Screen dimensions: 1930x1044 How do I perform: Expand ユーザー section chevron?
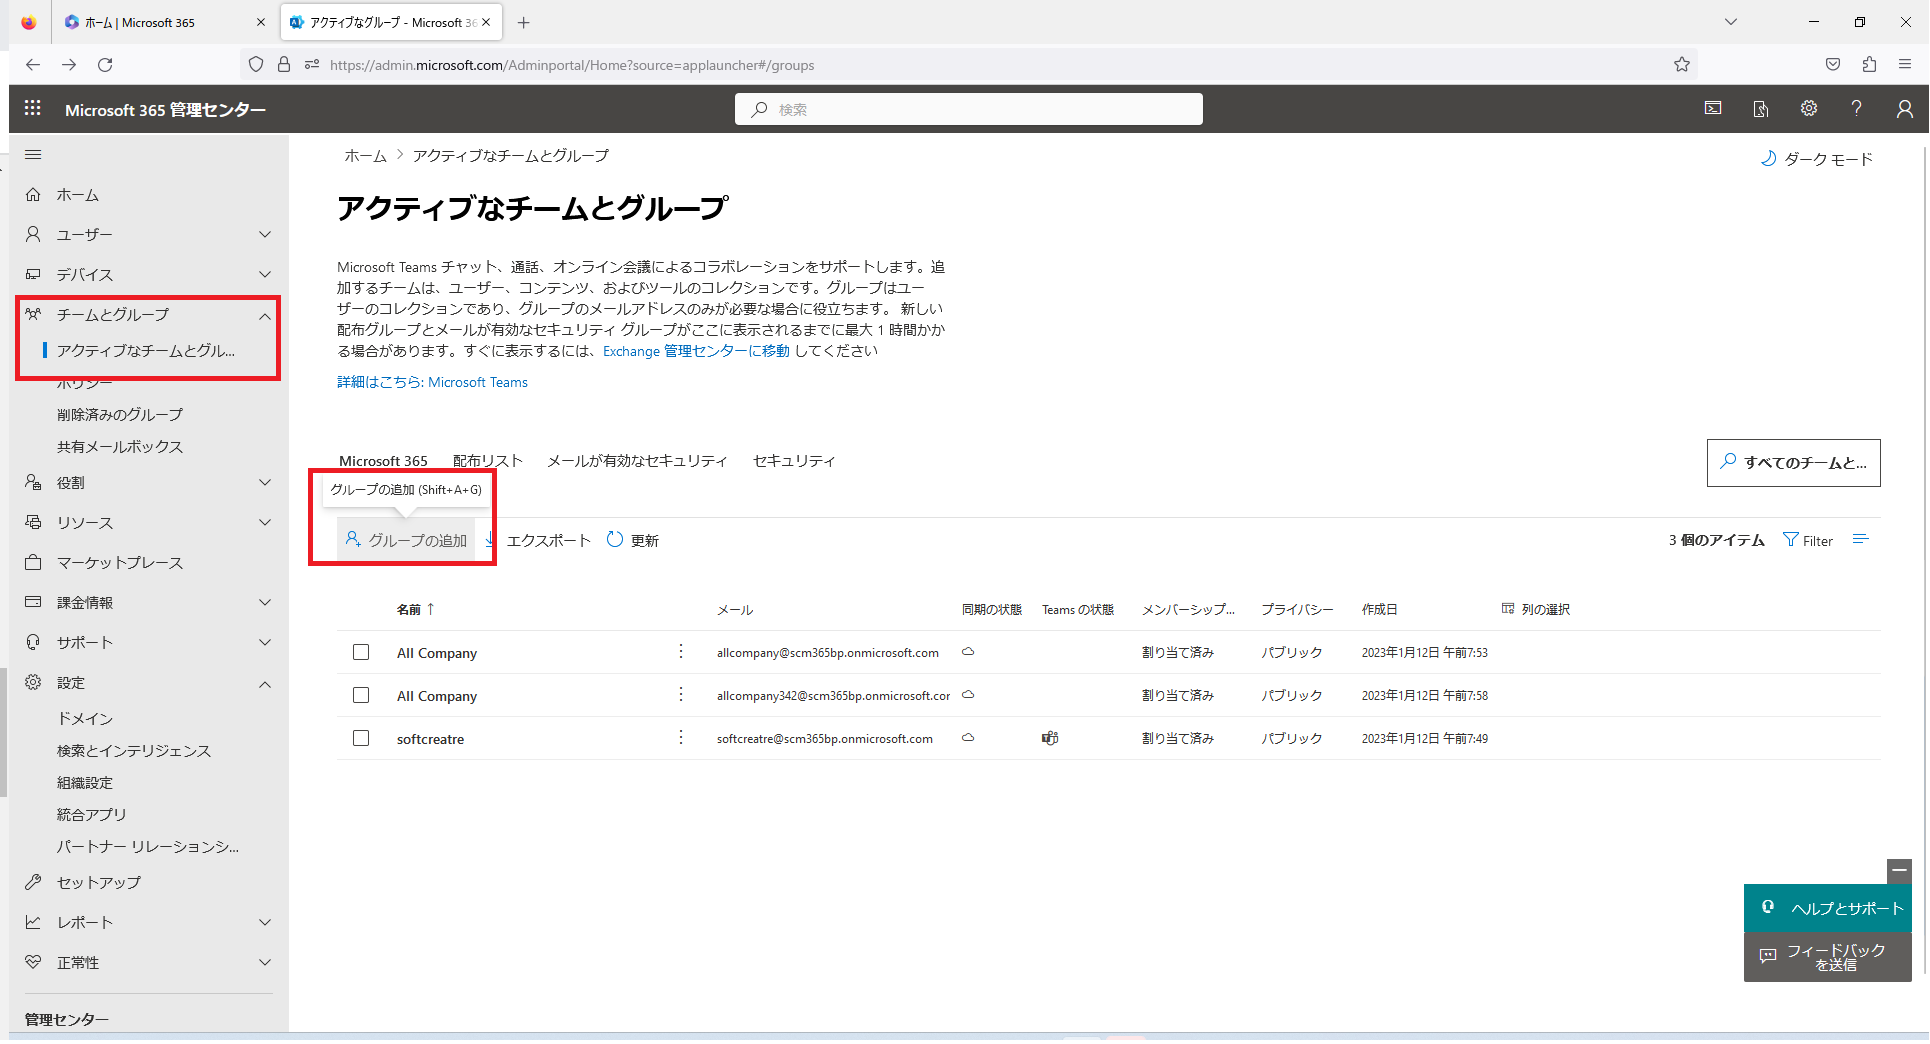265,234
